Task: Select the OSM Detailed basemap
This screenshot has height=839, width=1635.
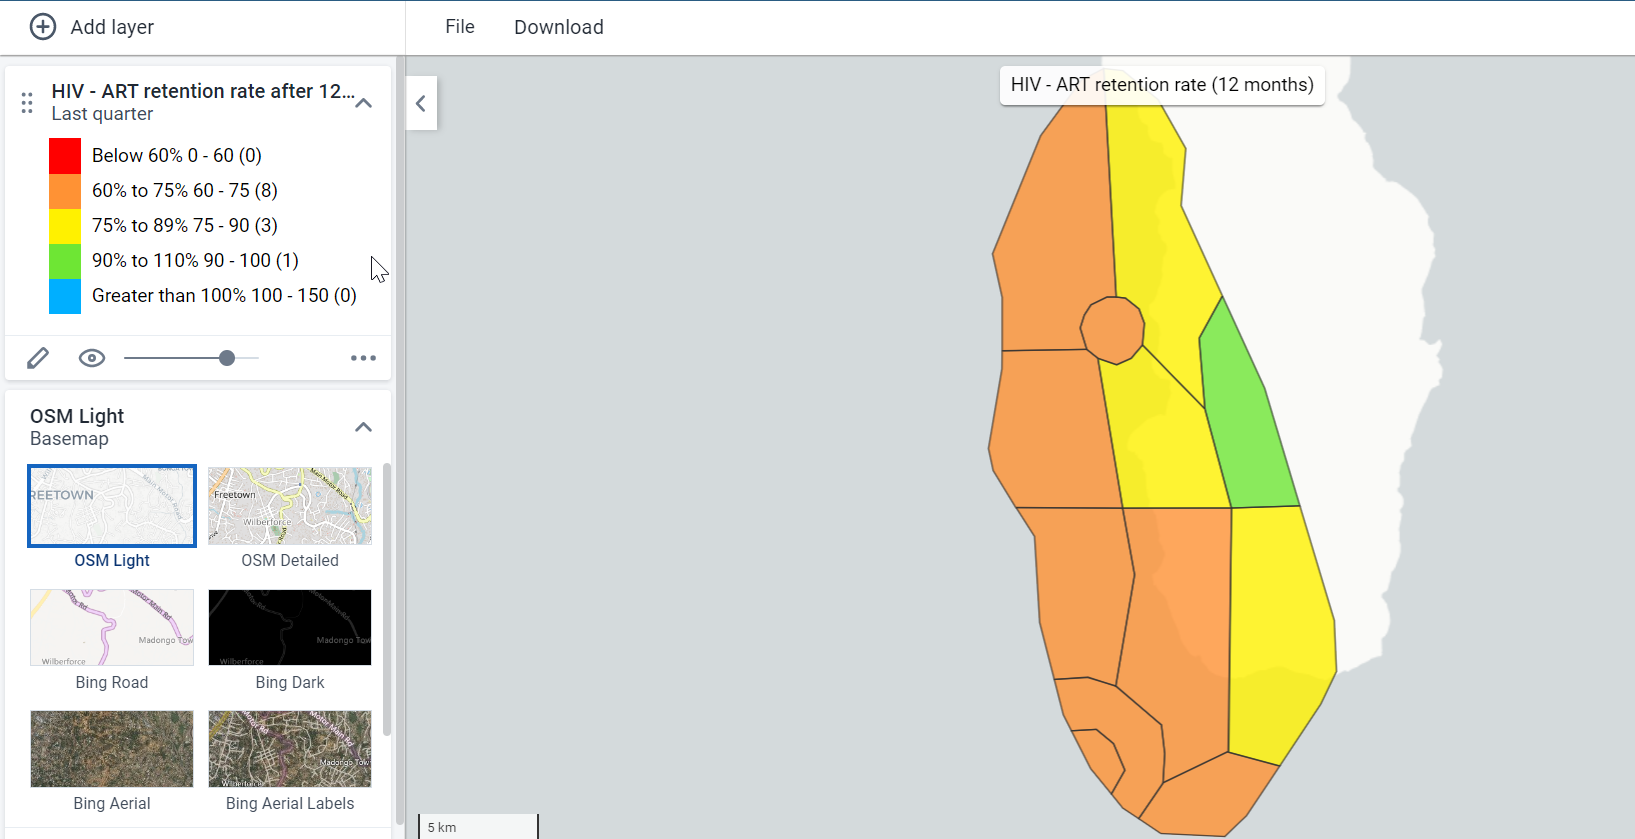Action: (290, 518)
